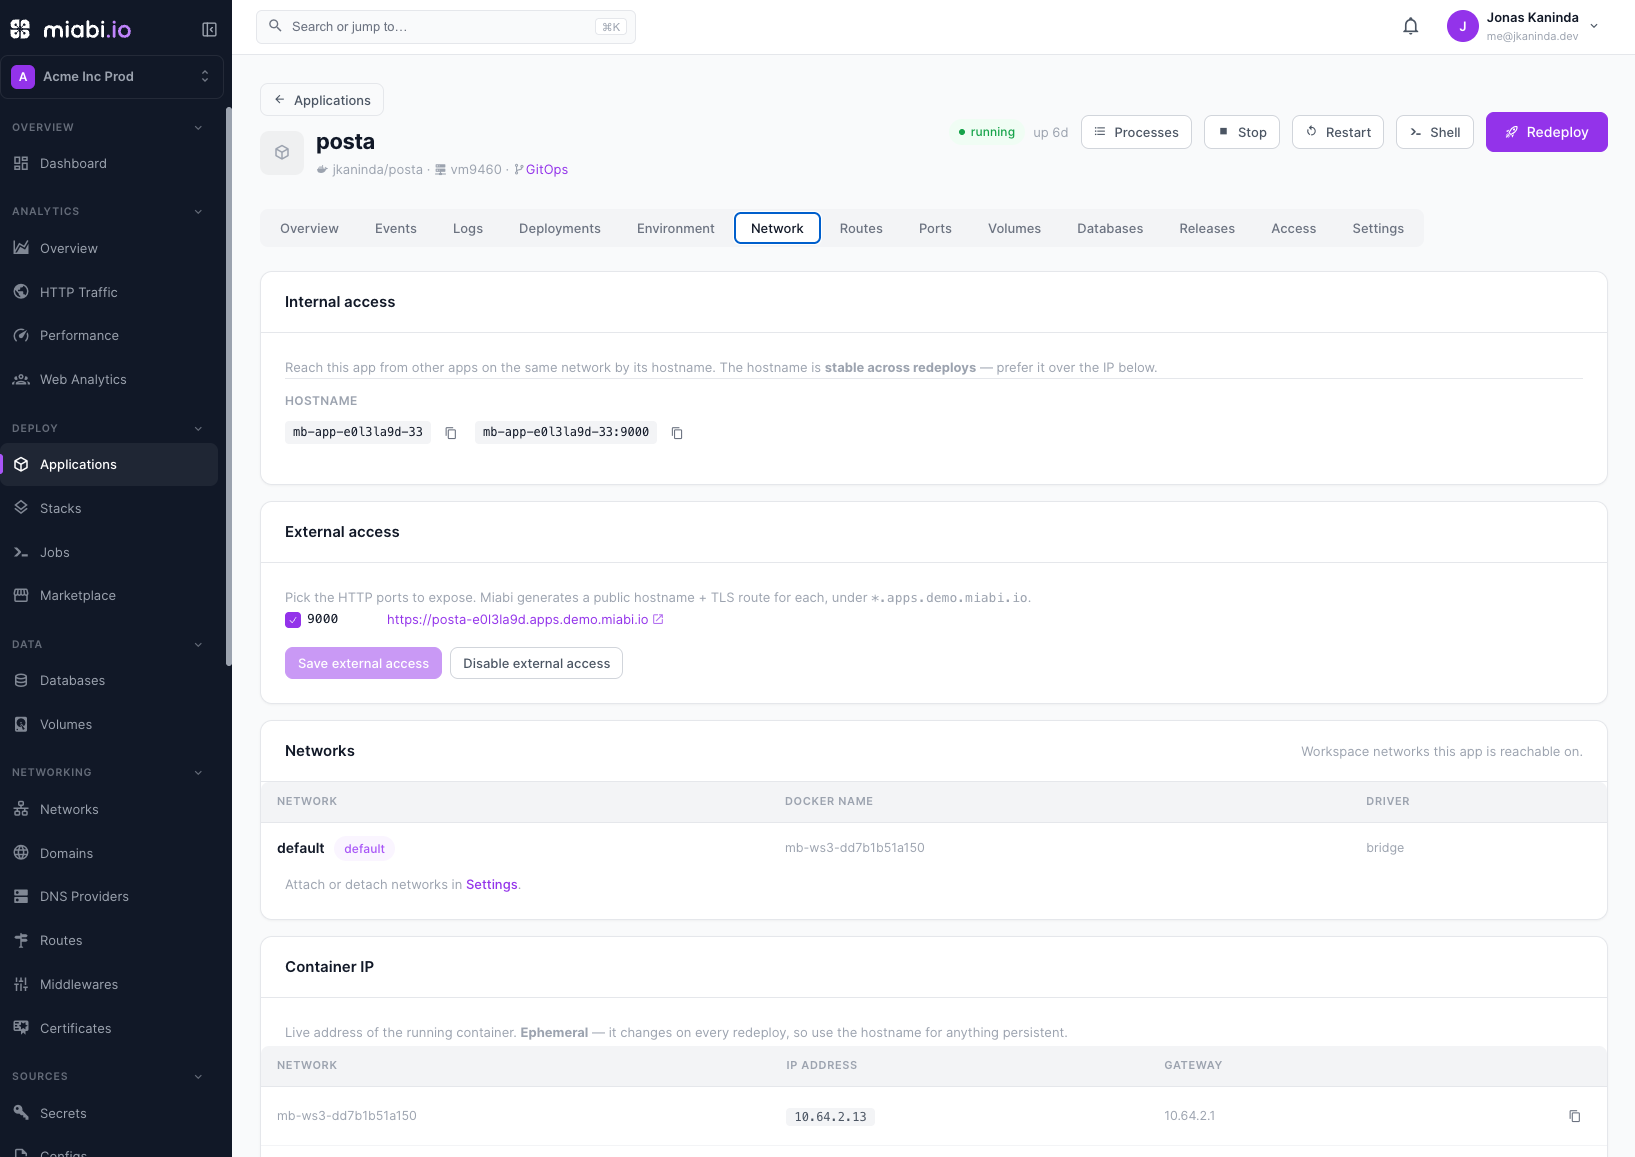Switch to the Environment tab
Viewport: 1635px width, 1157px height.
pos(676,229)
